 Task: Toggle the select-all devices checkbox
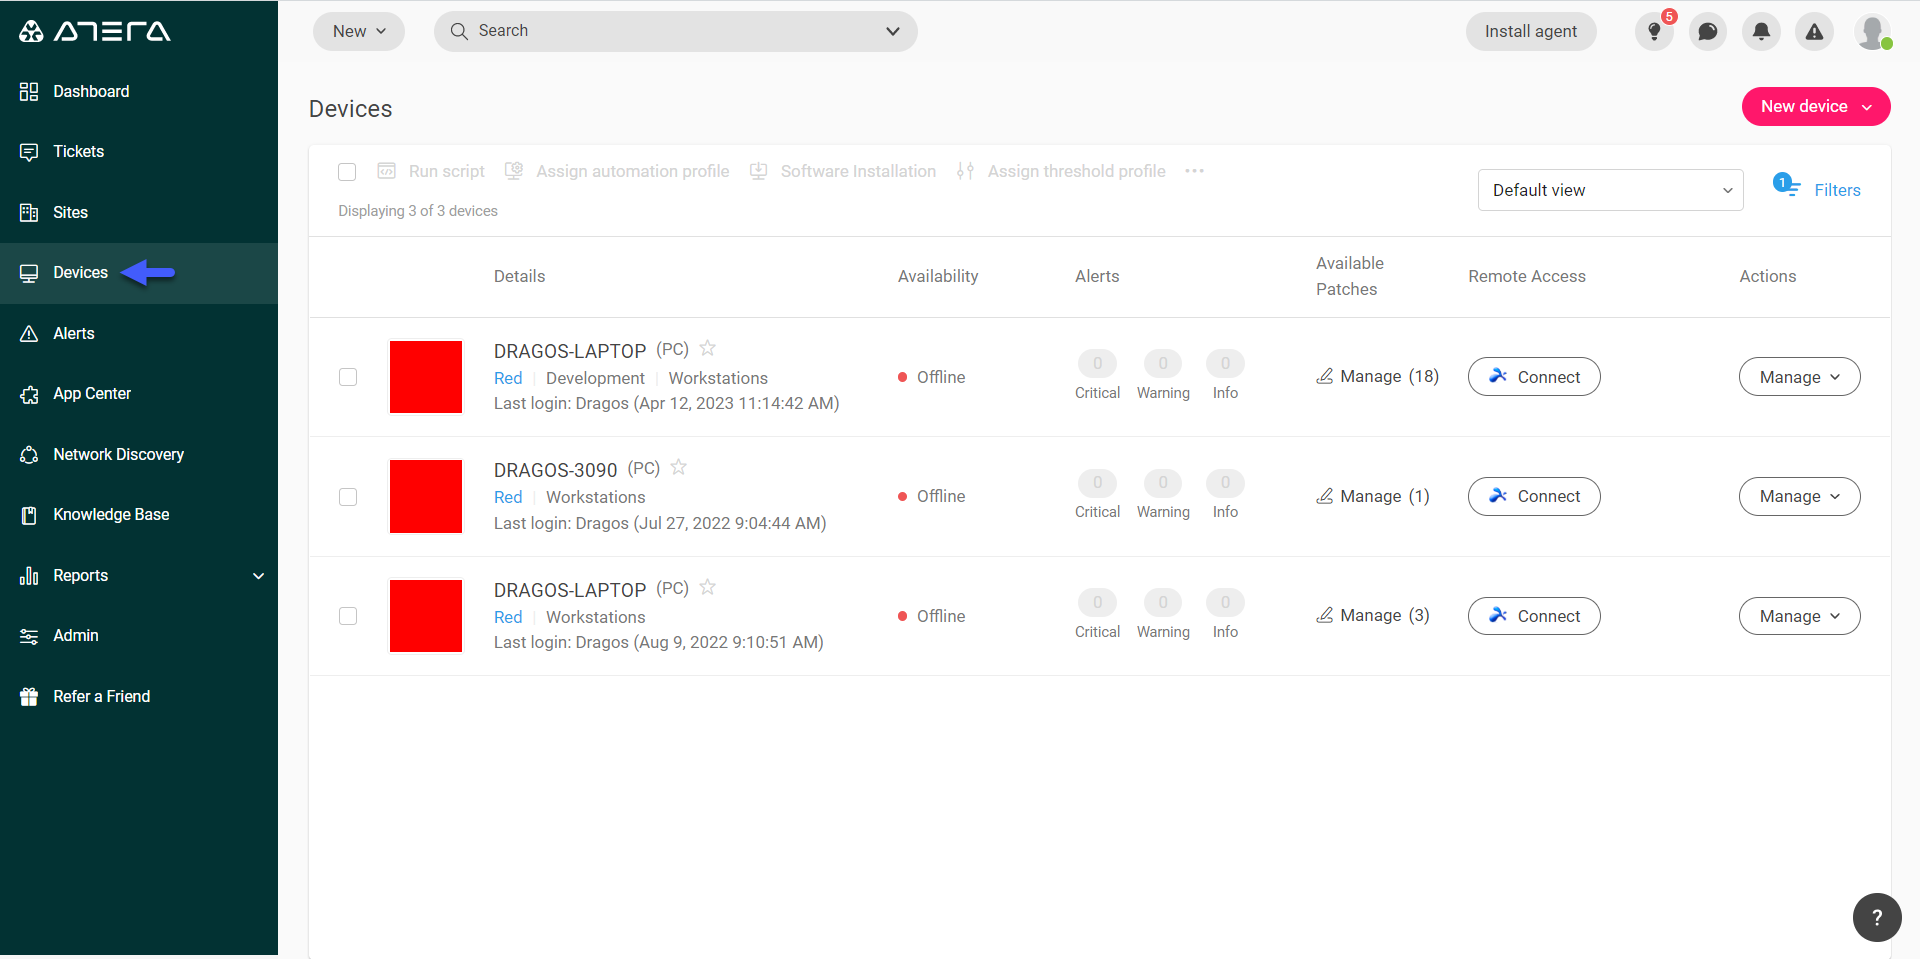(x=347, y=172)
